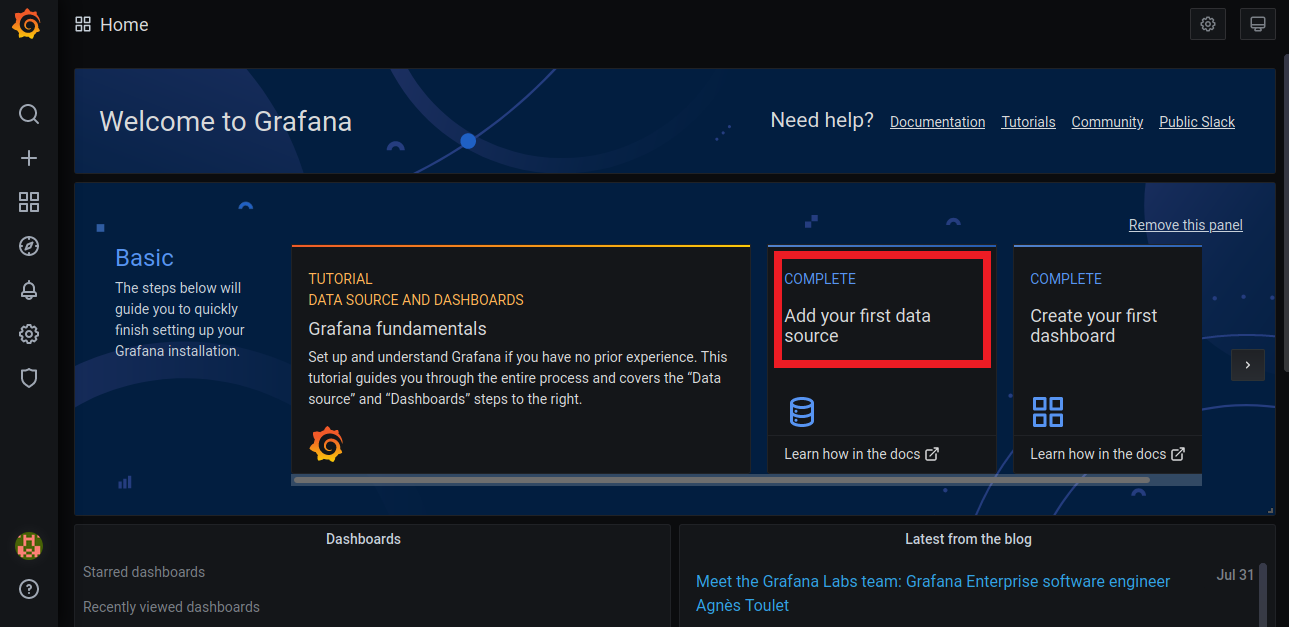The height and width of the screenshot is (627, 1289).
Task: Open the Documentation link
Action: pyautogui.click(x=937, y=122)
